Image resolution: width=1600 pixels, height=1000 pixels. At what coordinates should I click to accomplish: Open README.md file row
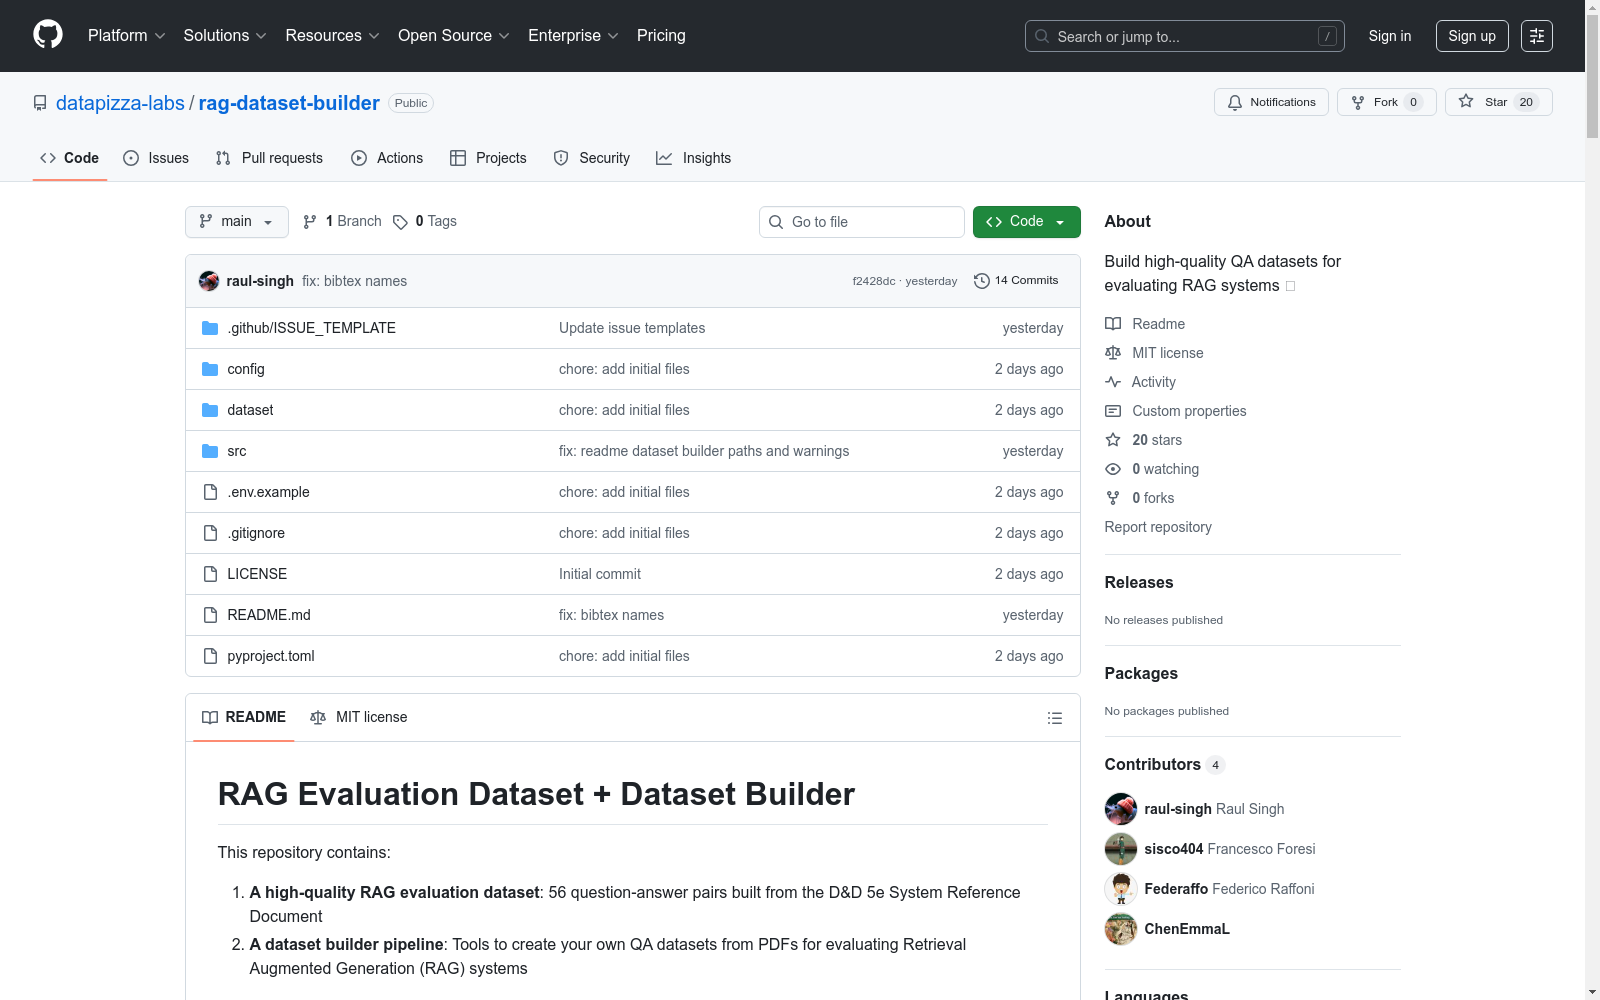[632, 615]
